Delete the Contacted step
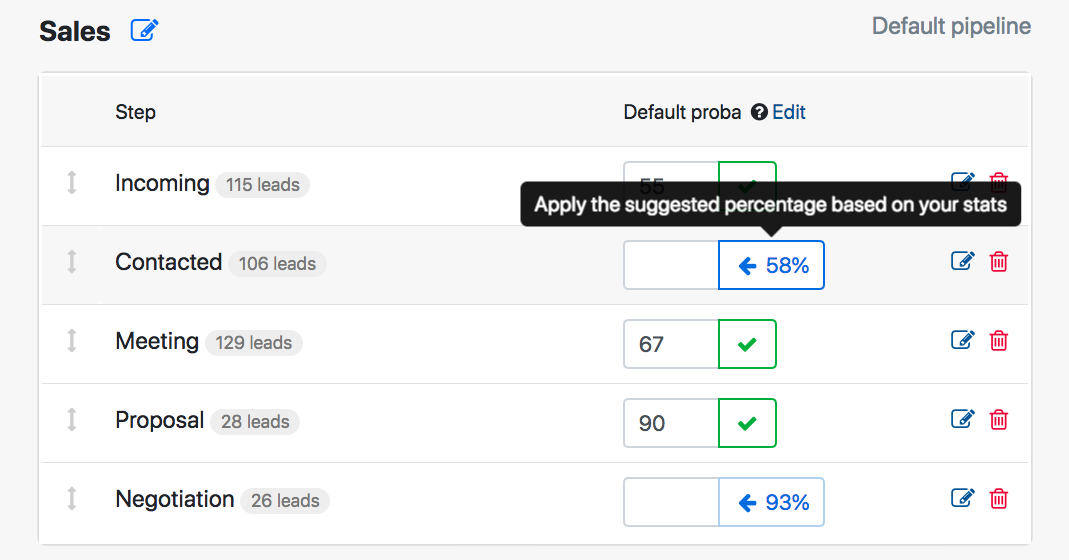The height and width of the screenshot is (560, 1069). (x=998, y=262)
